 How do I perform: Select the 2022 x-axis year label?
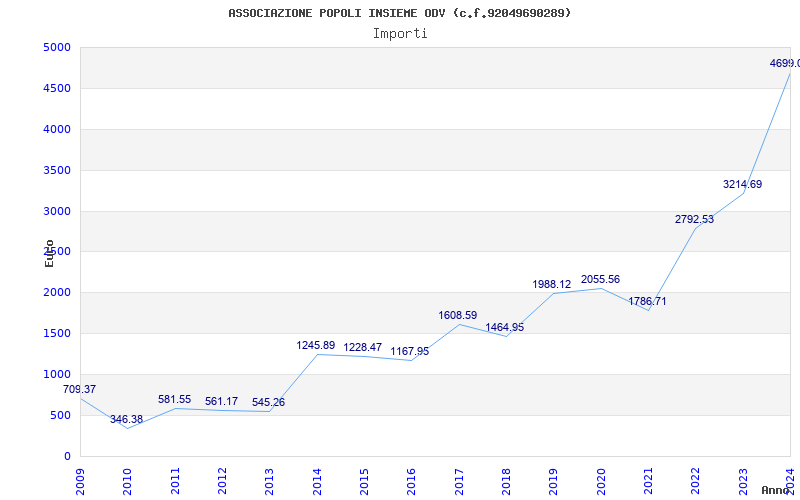point(695,482)
